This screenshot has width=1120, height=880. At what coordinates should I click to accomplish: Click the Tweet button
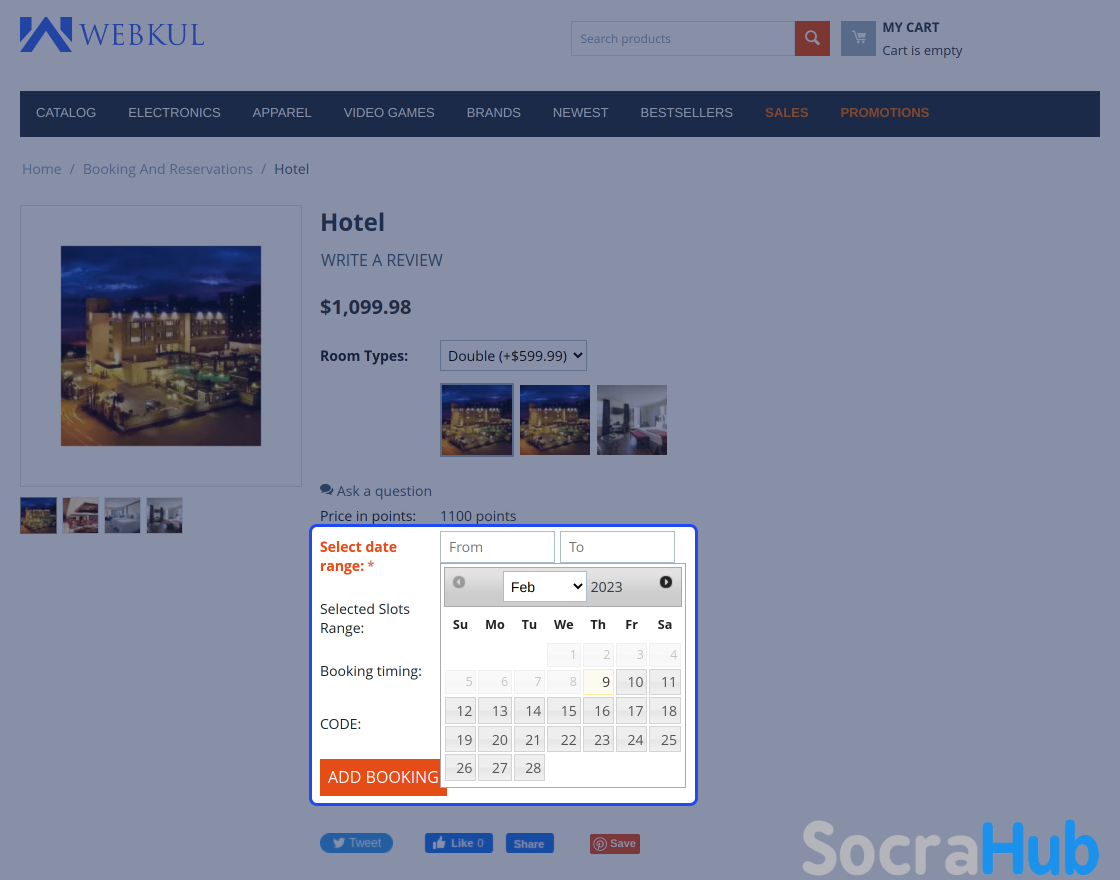click(x=356, y=843)
